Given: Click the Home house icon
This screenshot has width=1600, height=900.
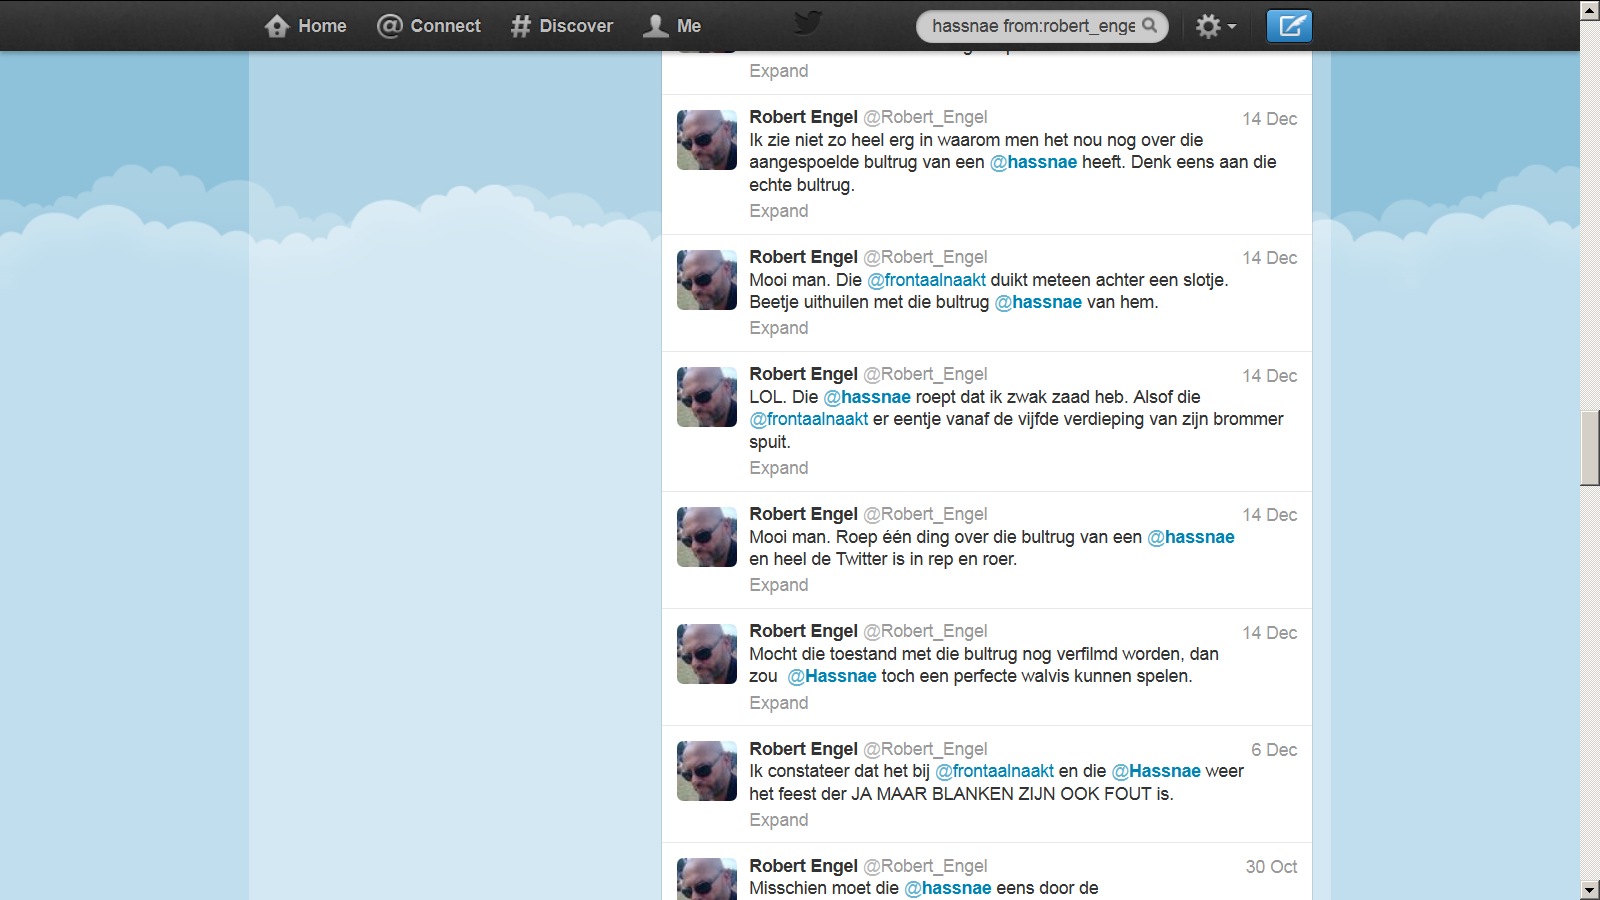Looking at the screenshot, I should [277, 26].
